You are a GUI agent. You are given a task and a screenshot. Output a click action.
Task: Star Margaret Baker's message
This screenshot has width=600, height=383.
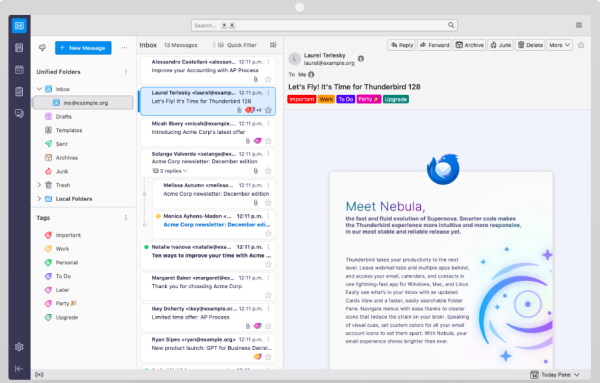click(268, 295)
